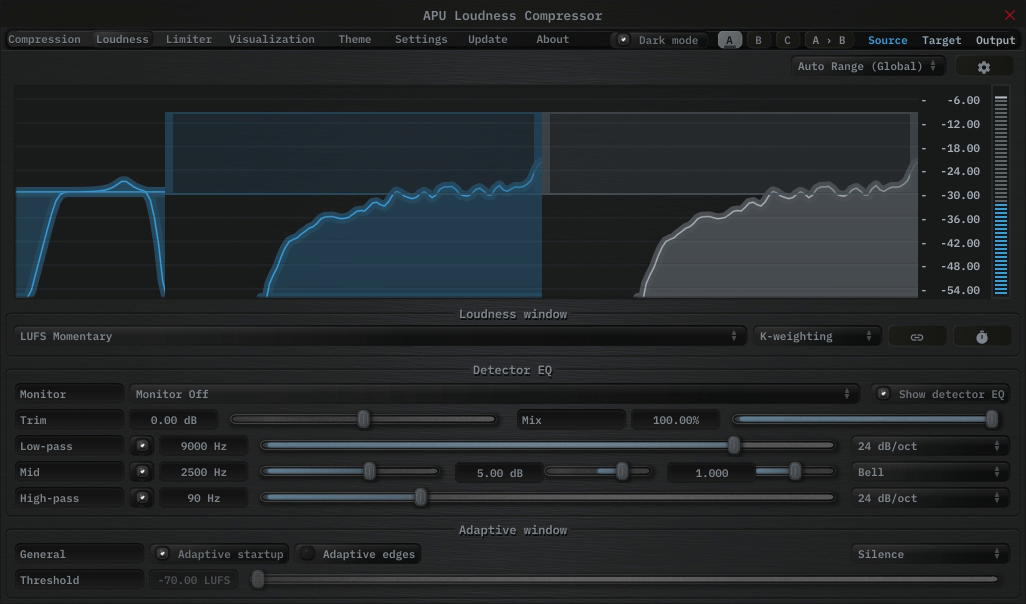The image size is (1026, 604).
Task: Click the stopwatch icon on the loudness window row
Action: [982, 335]
